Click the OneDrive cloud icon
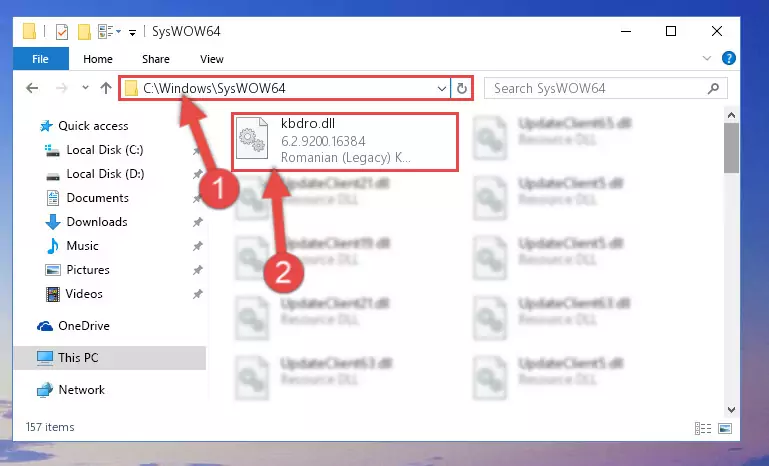 (x=45, y=326)
